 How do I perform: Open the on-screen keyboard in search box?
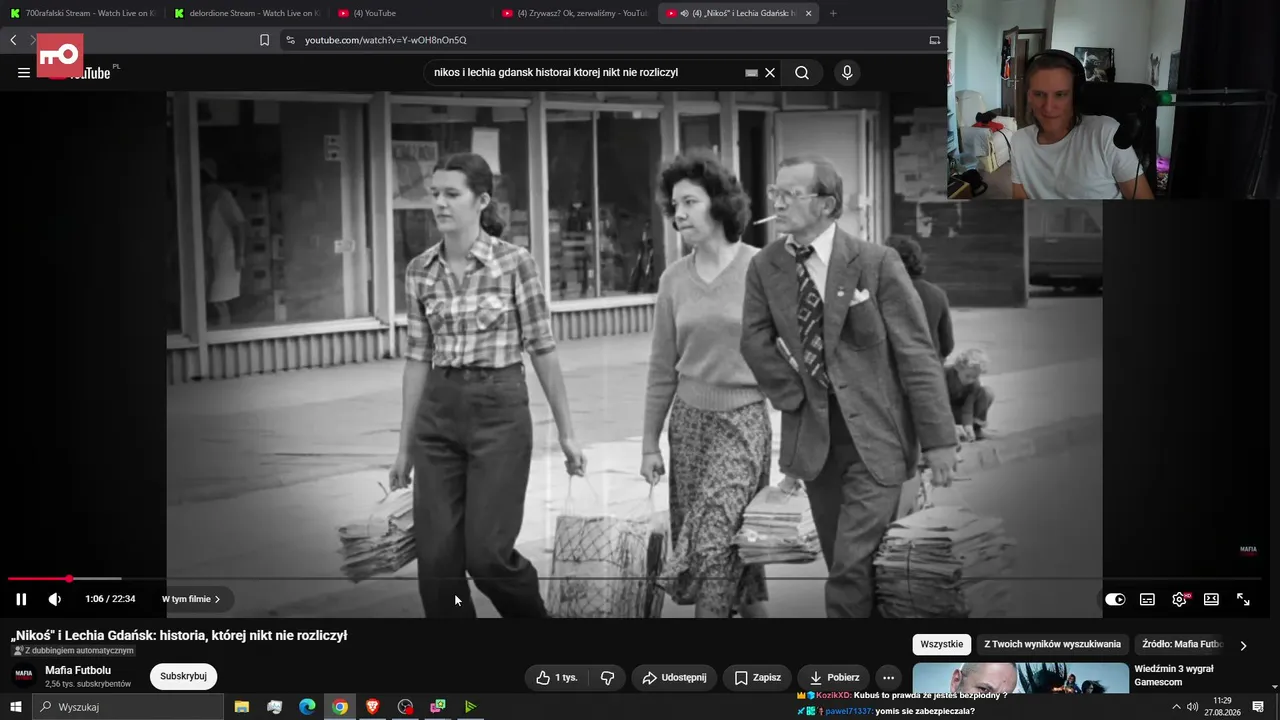pos(751,72)
